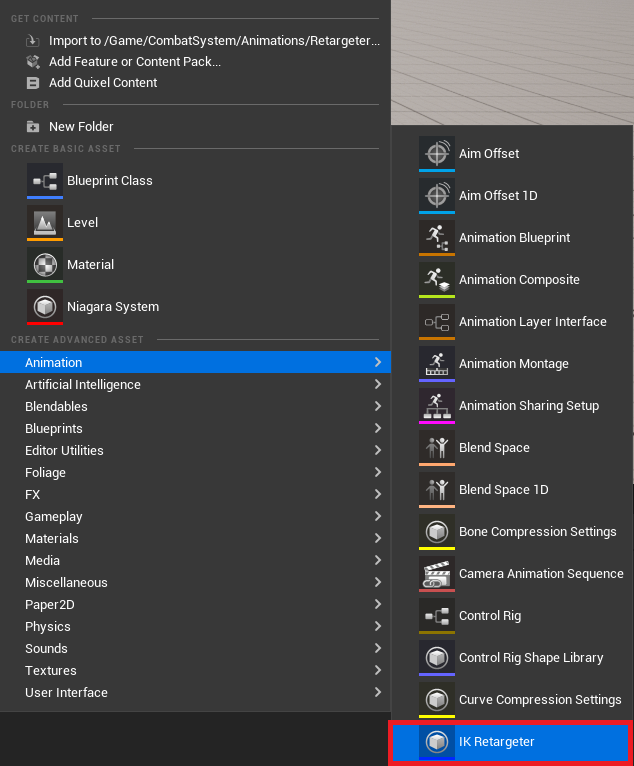
Task: Click the Animation Sharing Setup icon
Action: pyautogui.click(x=437, y=406)
